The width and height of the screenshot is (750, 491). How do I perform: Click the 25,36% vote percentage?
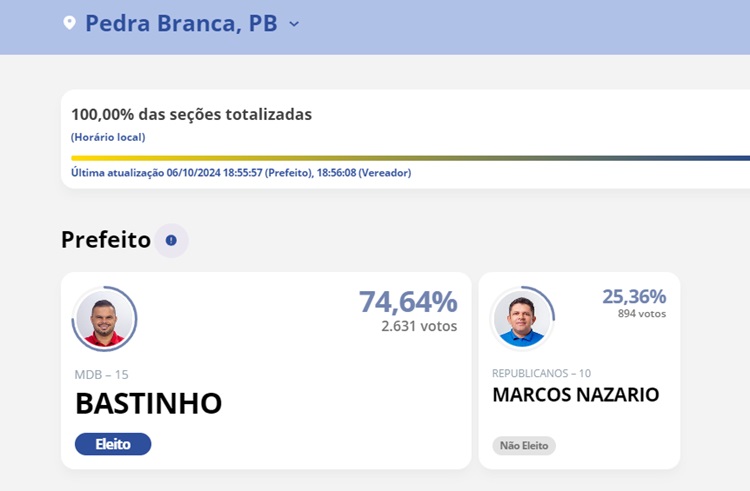(x=634, y=296)
